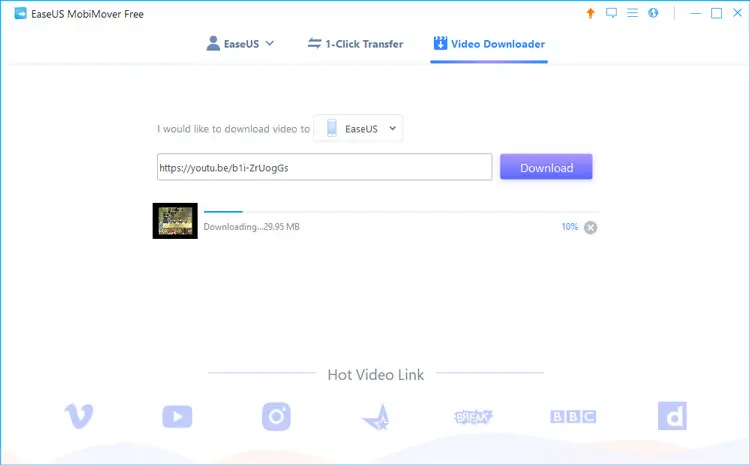Click the Hot Video Link heading

[x=375, y=375]
